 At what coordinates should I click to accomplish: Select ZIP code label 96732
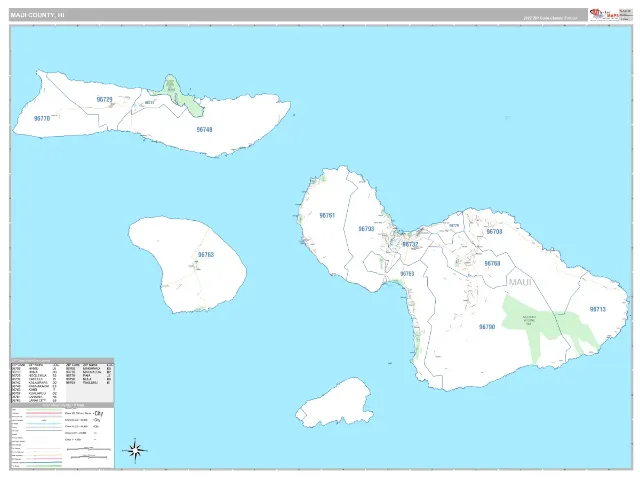[410, 244]
